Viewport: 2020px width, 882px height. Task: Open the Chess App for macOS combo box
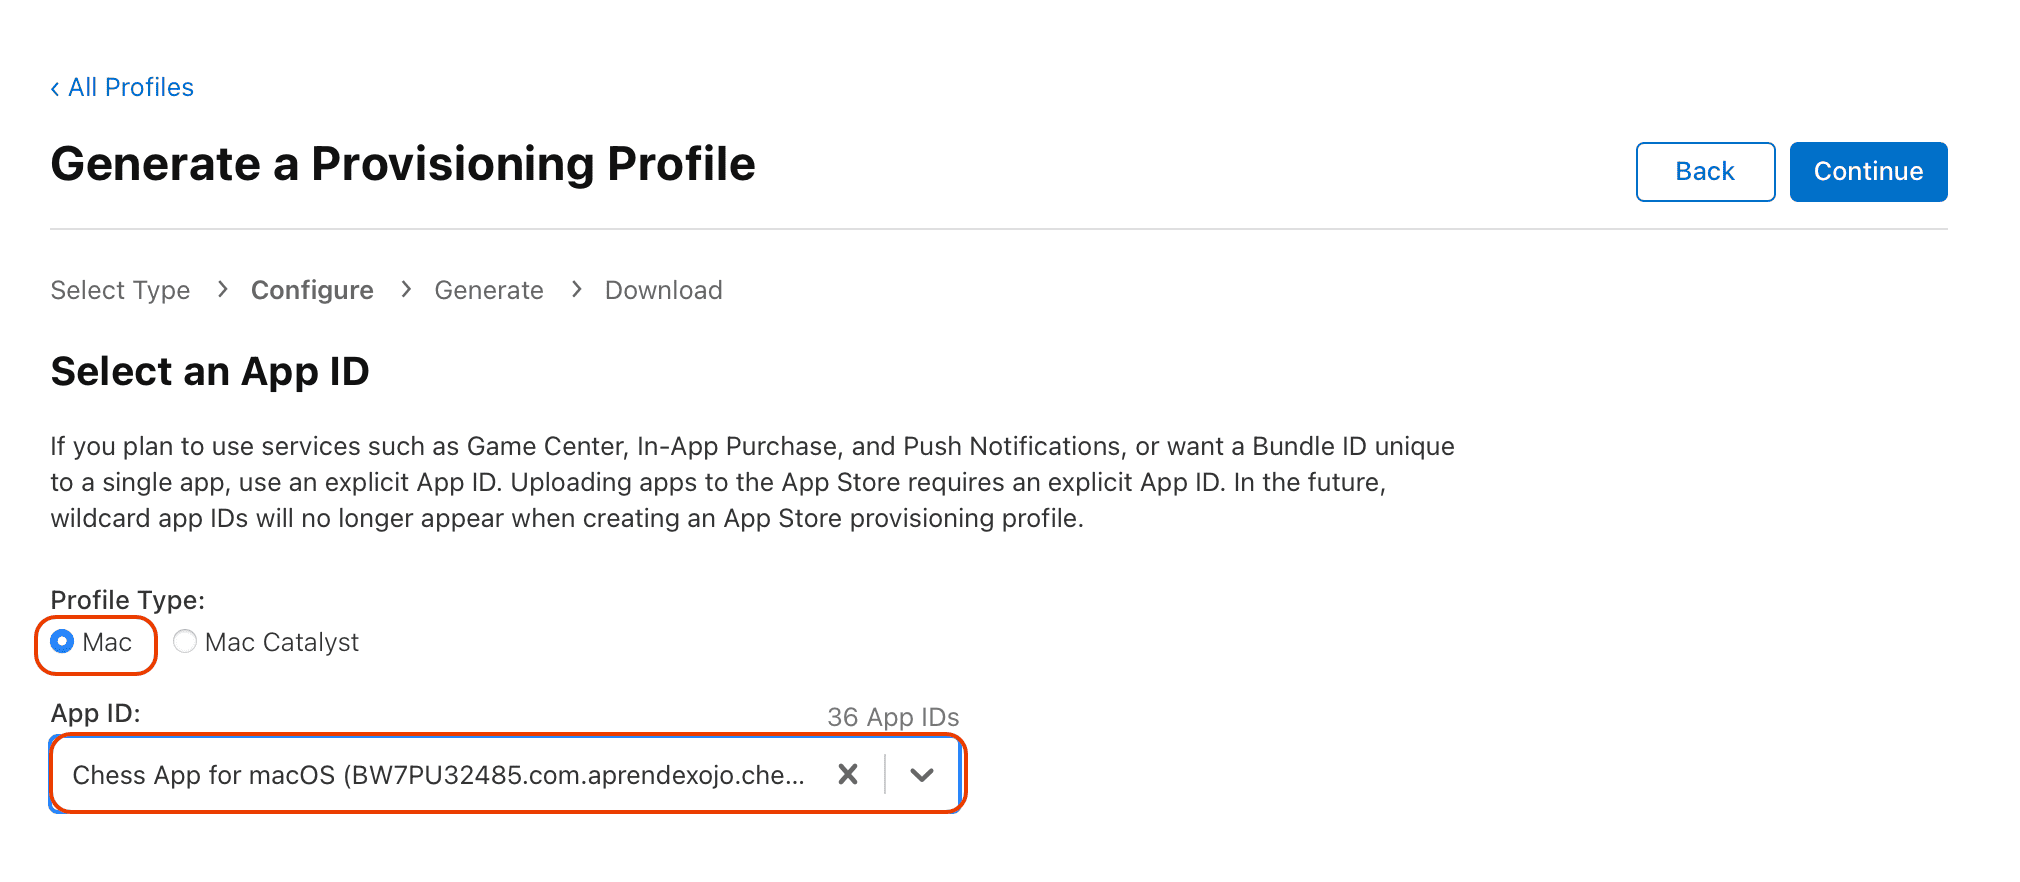click(x=438, y=775)
